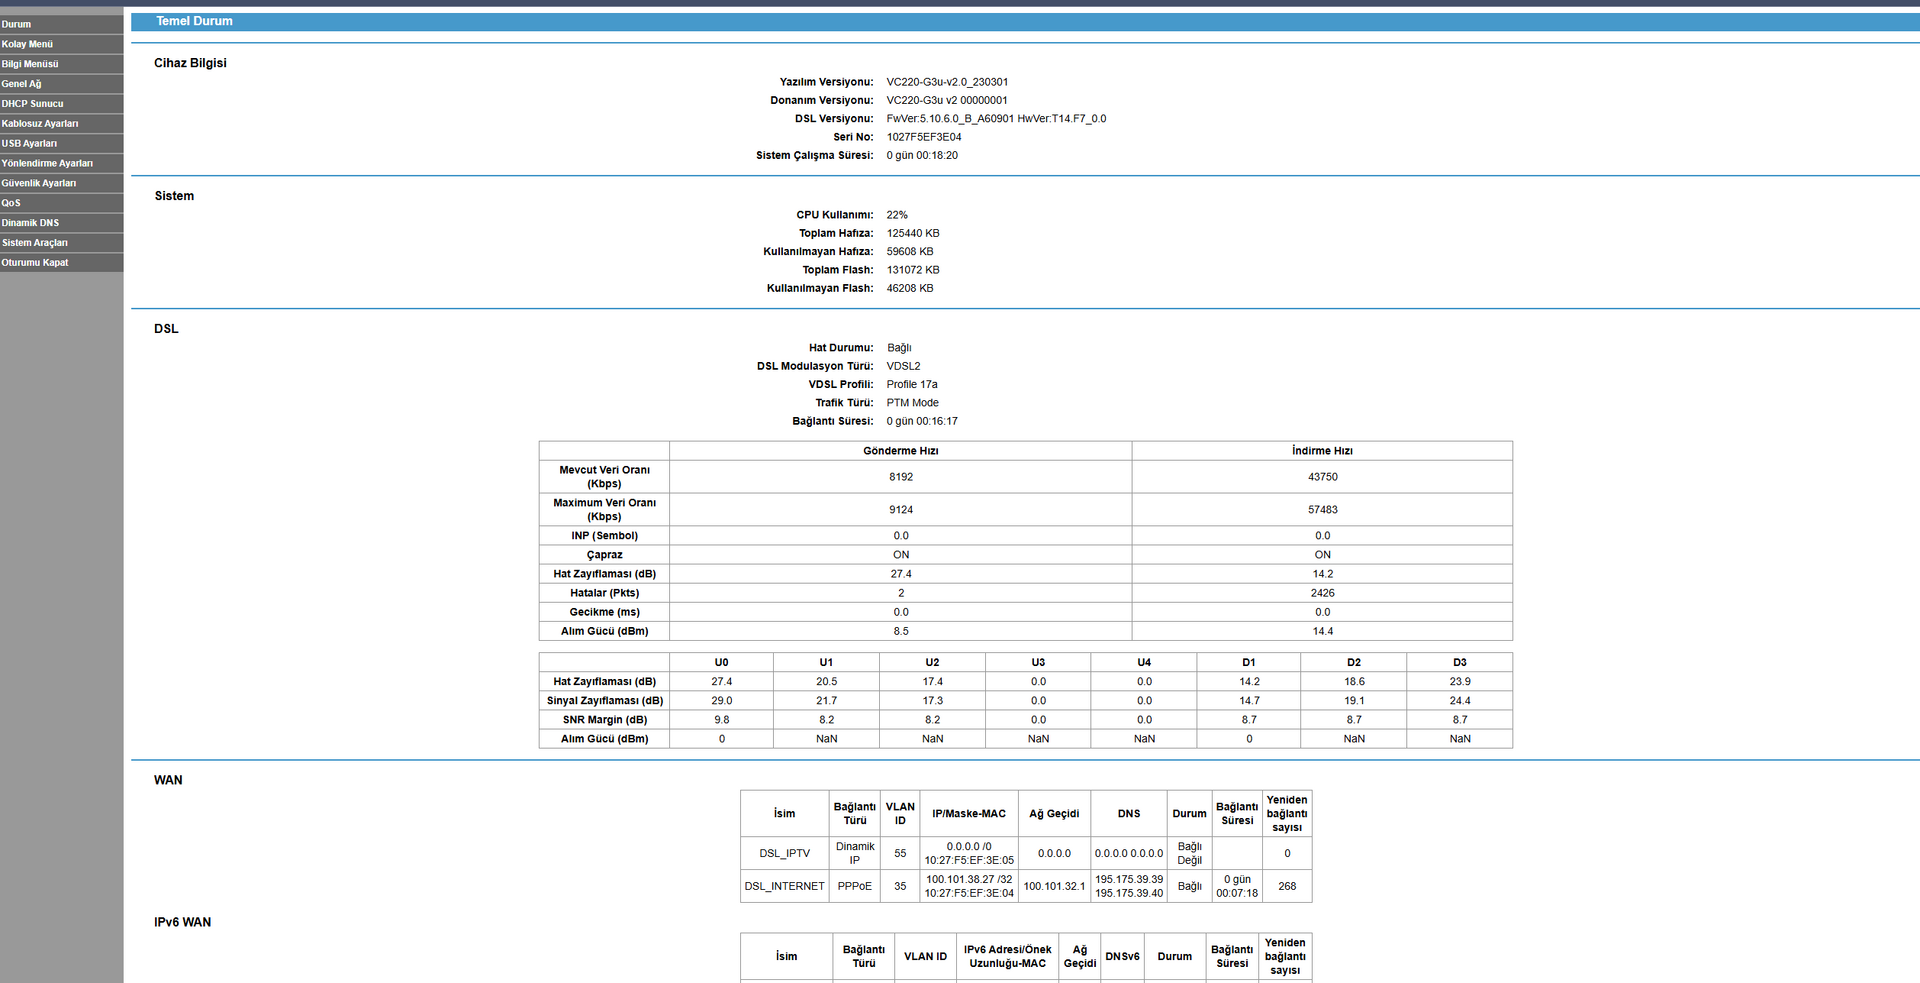1920x983 pixels.
Task: Select download error count 2426
Action: pos(1322,593)
